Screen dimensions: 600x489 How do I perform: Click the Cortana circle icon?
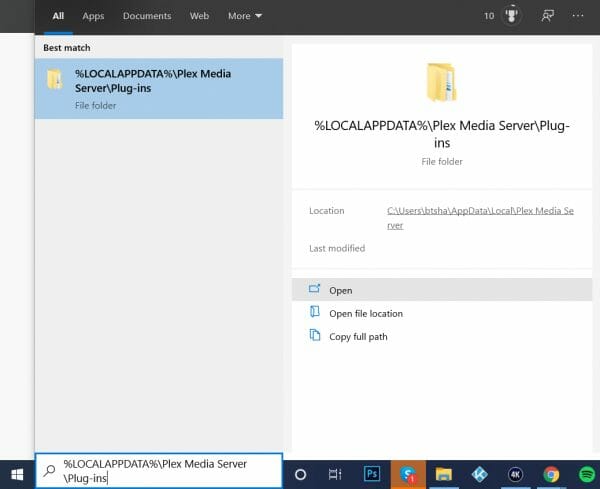click(x=300, y=474)
